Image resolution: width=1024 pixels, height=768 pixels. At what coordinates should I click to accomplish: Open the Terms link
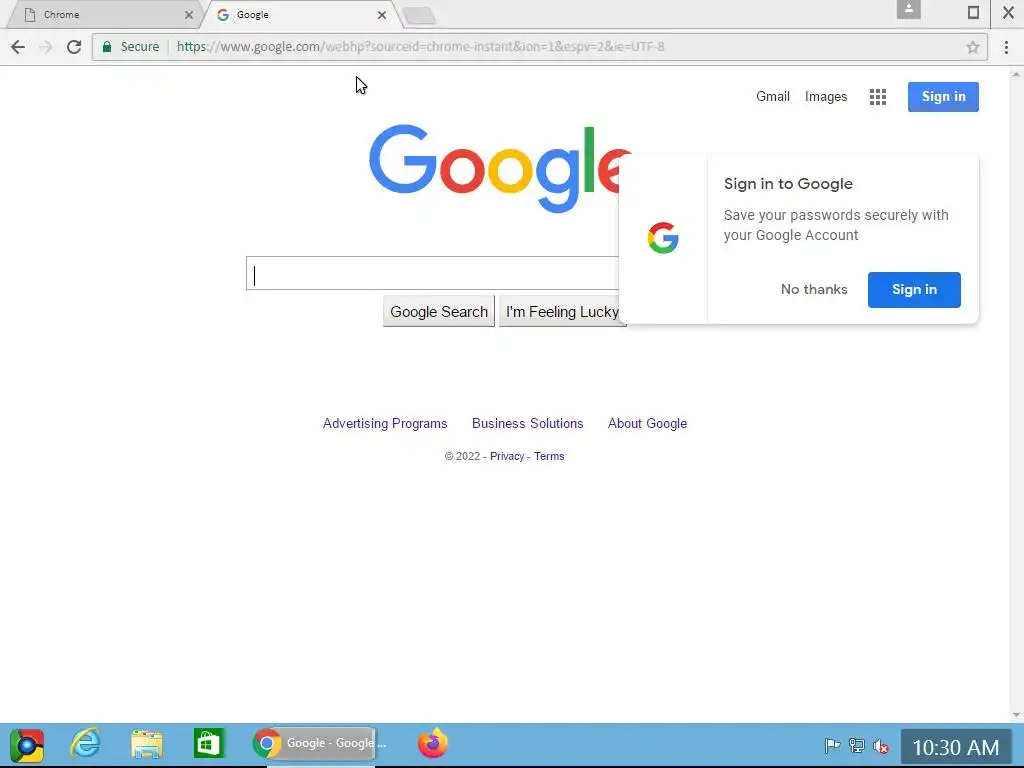coord(549,456)
